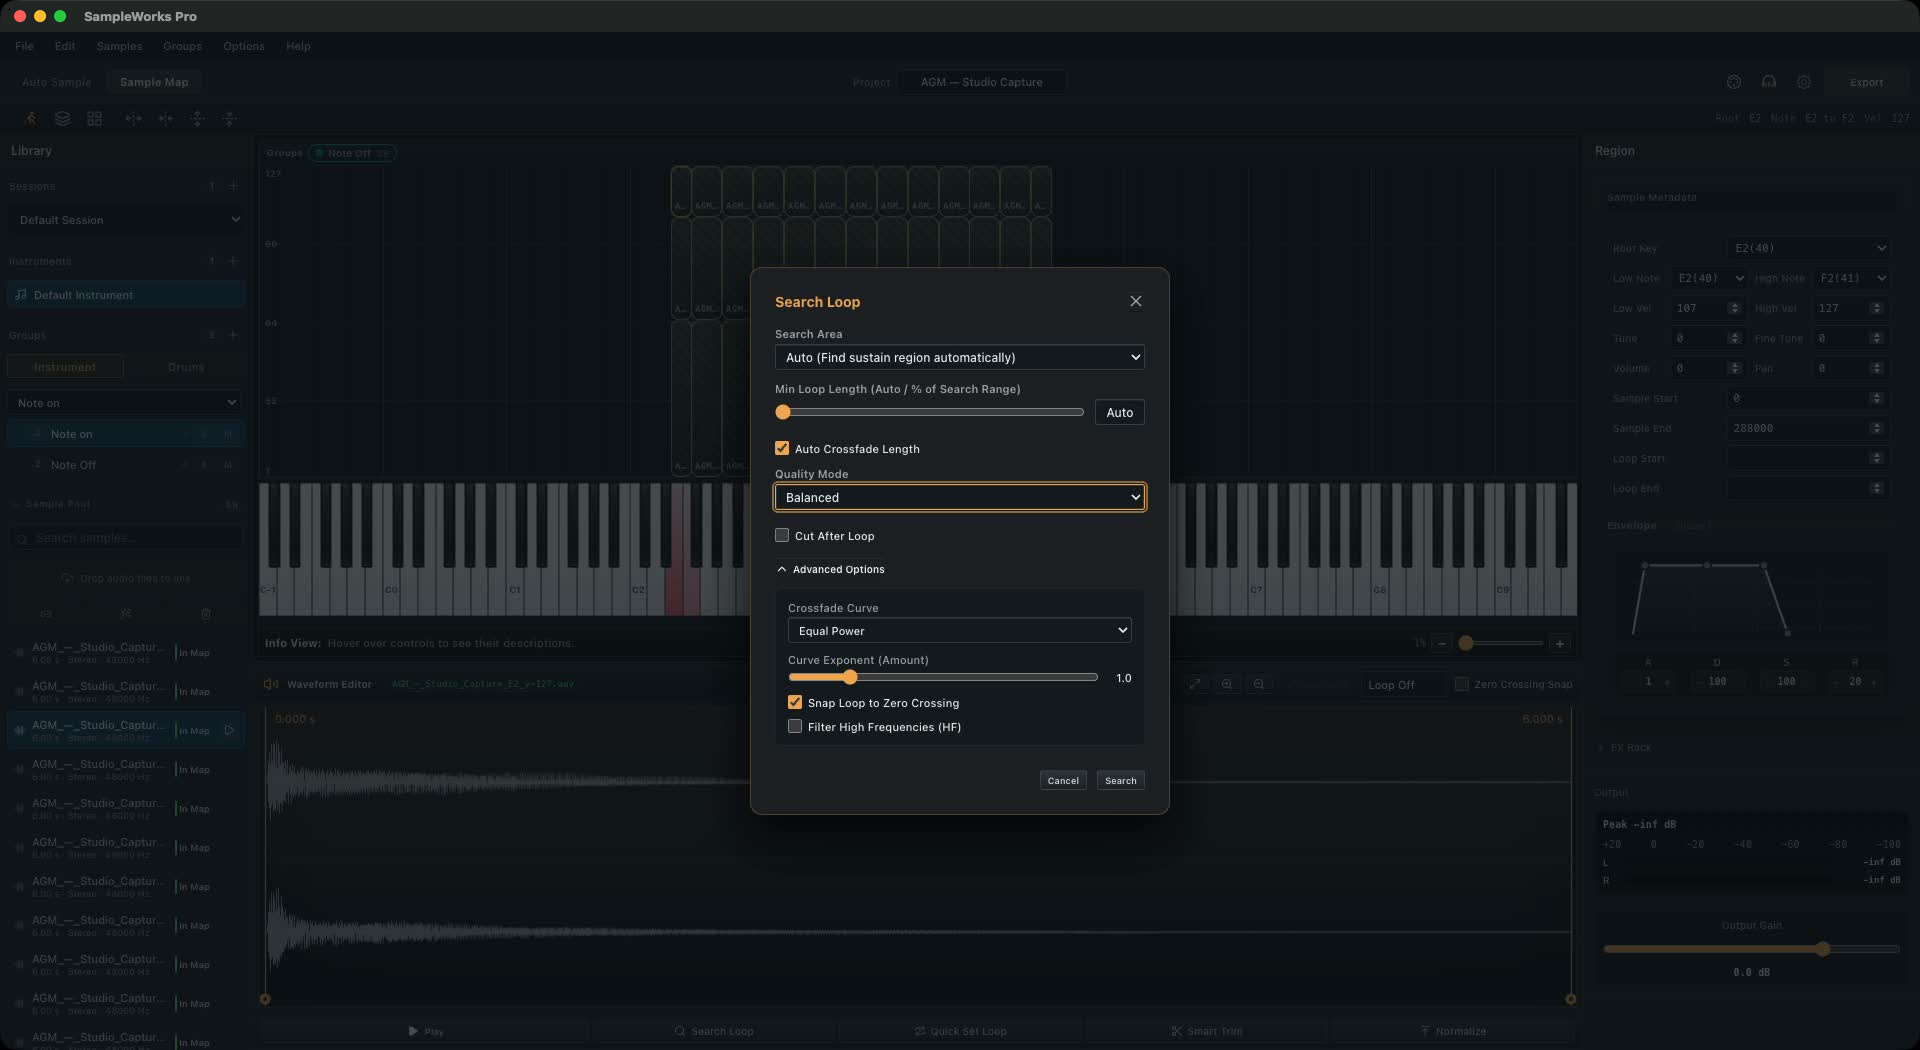1920x1050 pixels.
Task: Click the Note Off group chip above sample map
Action: click(x=353, y=153)
